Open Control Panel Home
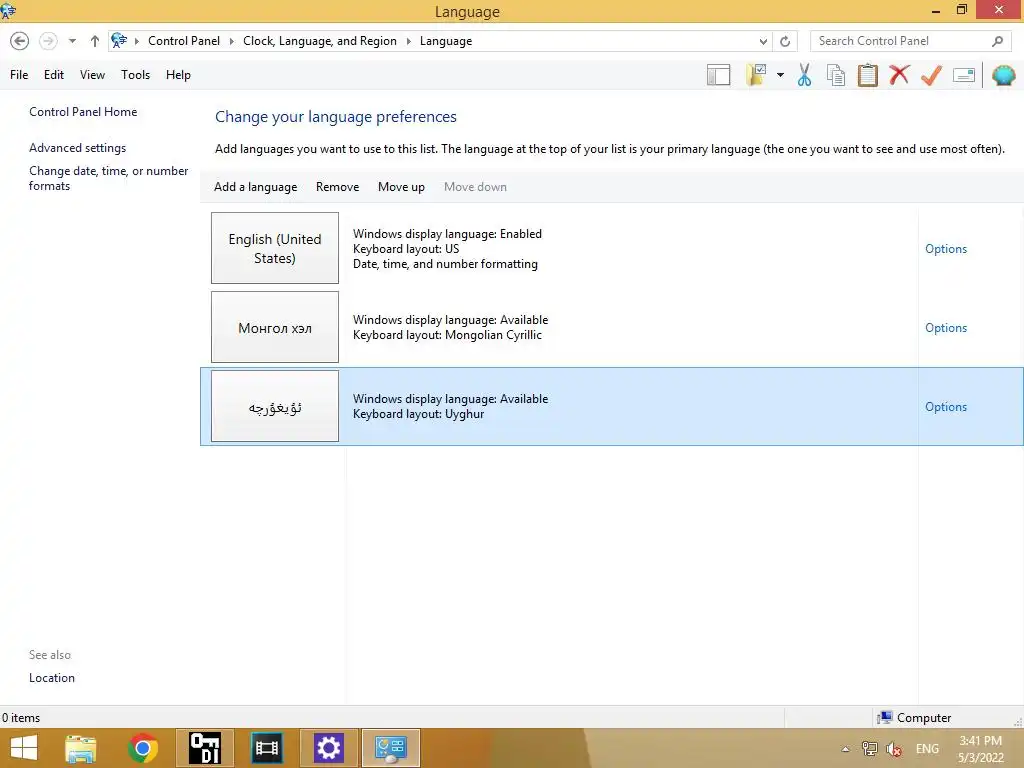 pos(83,112)
